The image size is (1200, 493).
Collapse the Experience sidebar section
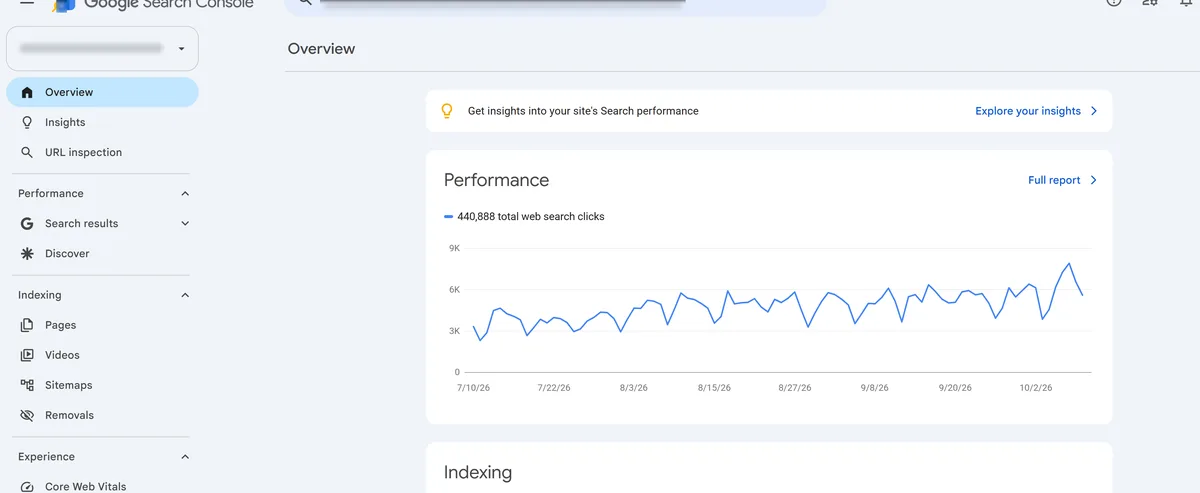pos(185,457)
